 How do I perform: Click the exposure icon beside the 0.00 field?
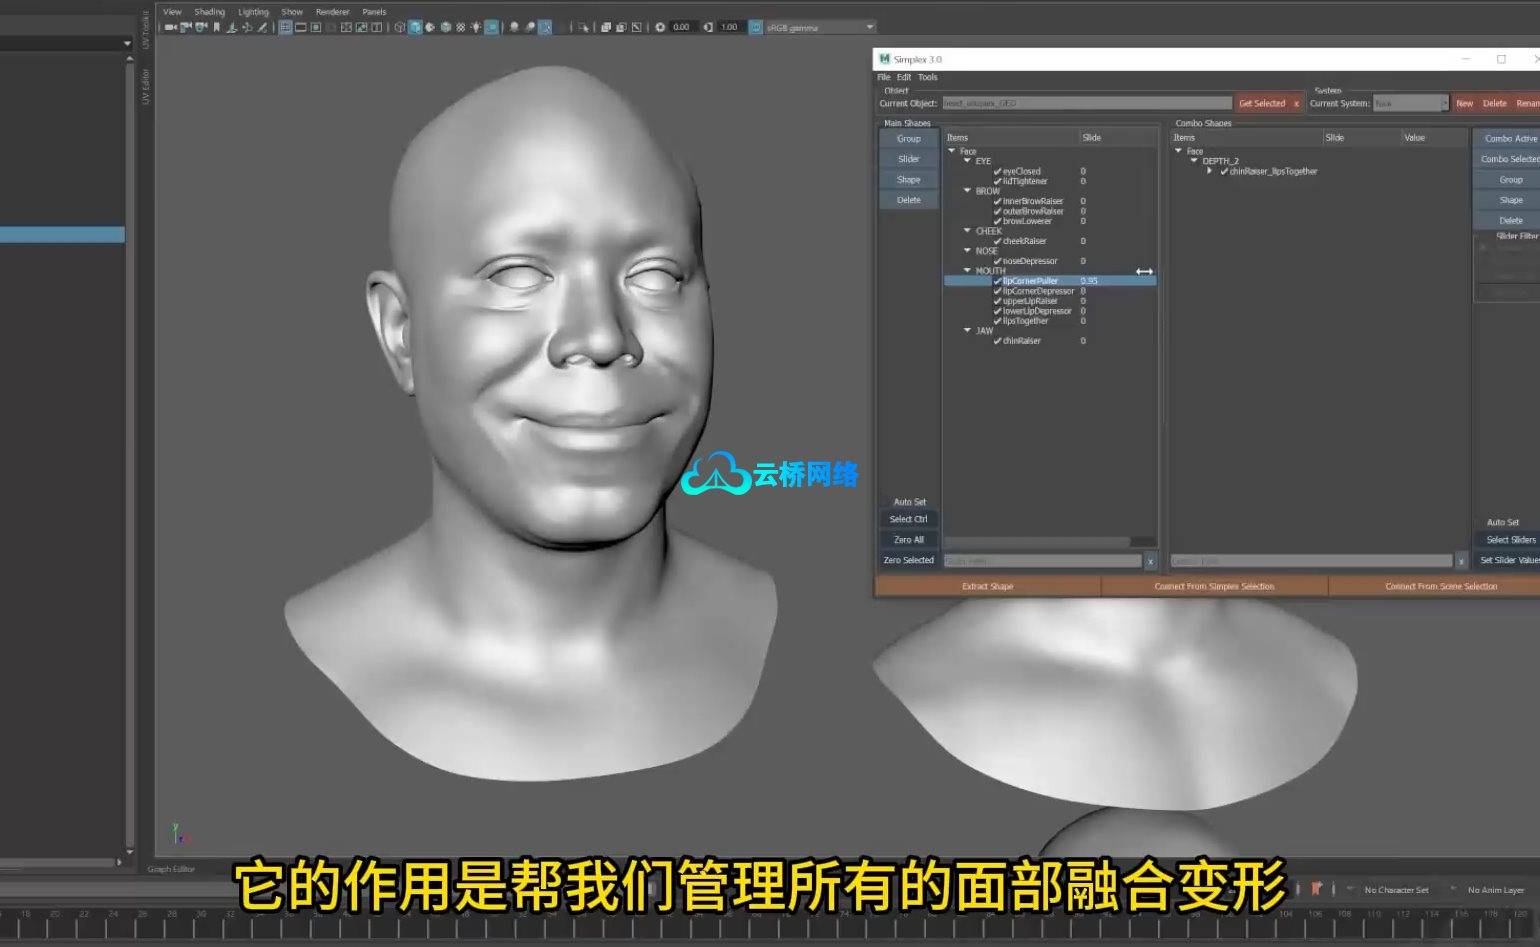click(660, 27)
